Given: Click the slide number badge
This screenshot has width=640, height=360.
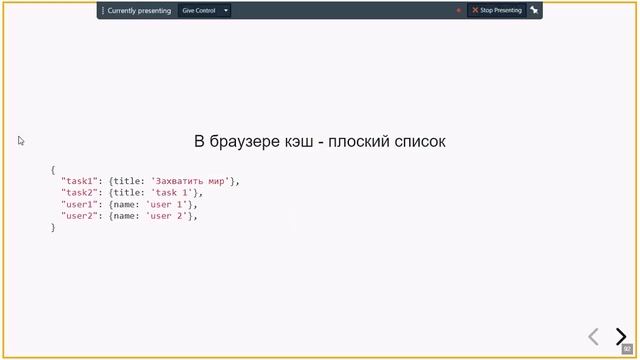Looking at the screenshot, I should (x=627, y=349).
